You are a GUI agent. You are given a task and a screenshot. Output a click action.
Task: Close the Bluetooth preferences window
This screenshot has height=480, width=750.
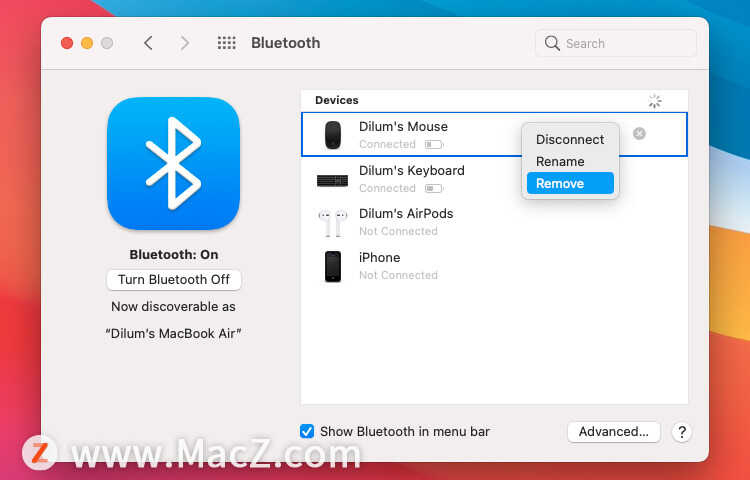67,44
